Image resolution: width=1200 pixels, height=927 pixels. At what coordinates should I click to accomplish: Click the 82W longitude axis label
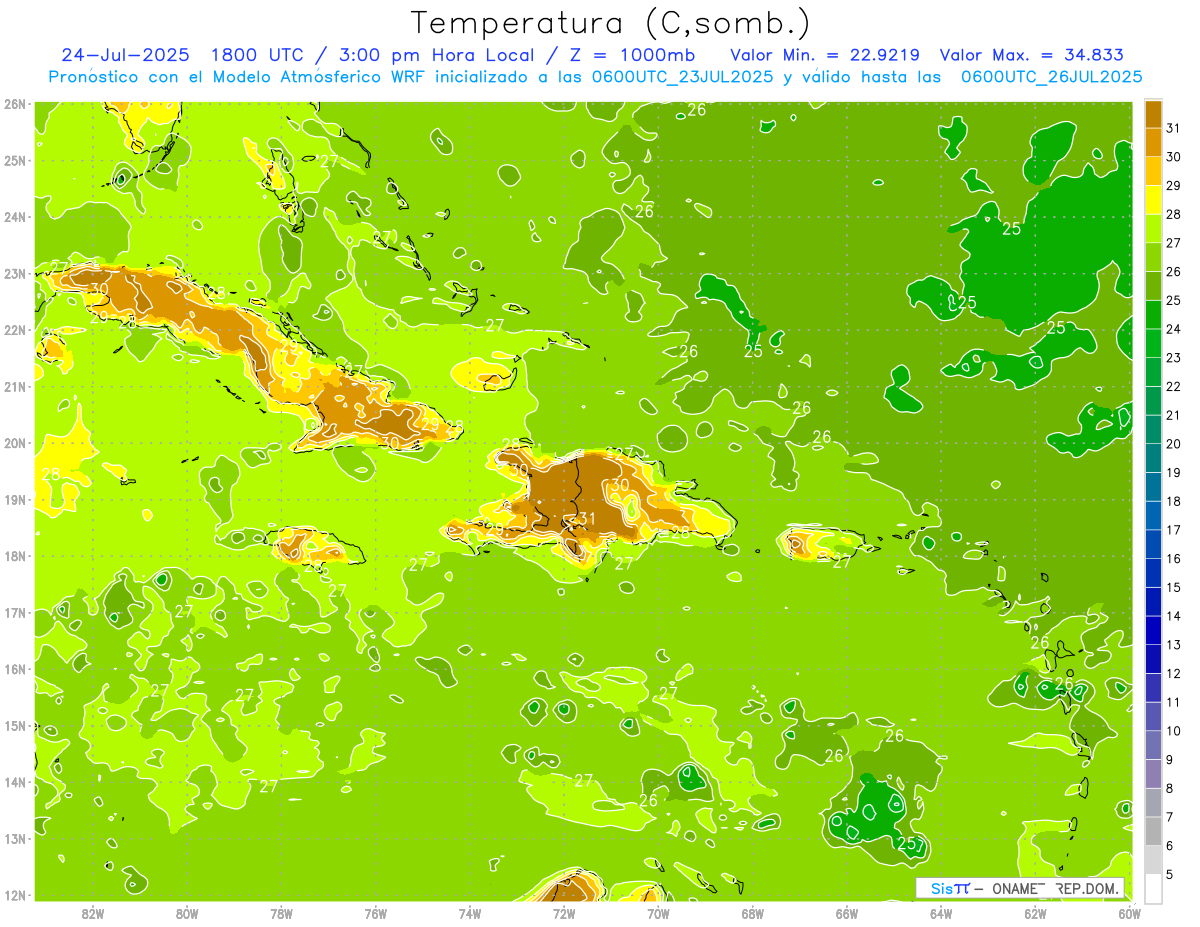tap(92, 912)
